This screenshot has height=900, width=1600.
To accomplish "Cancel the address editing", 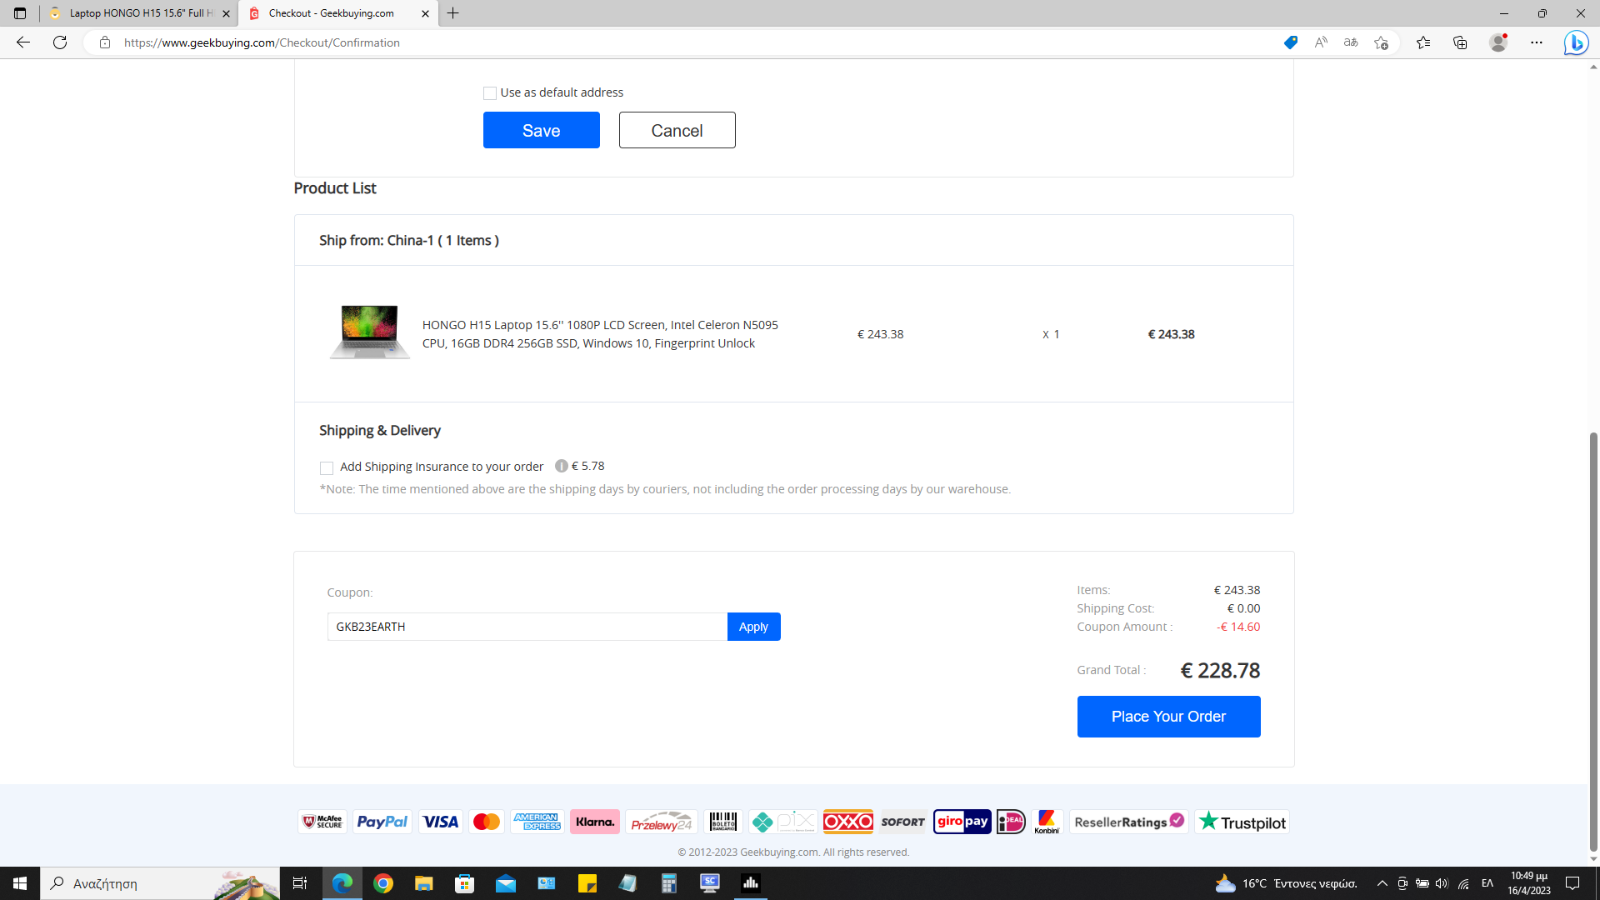I will click(677, 130).
